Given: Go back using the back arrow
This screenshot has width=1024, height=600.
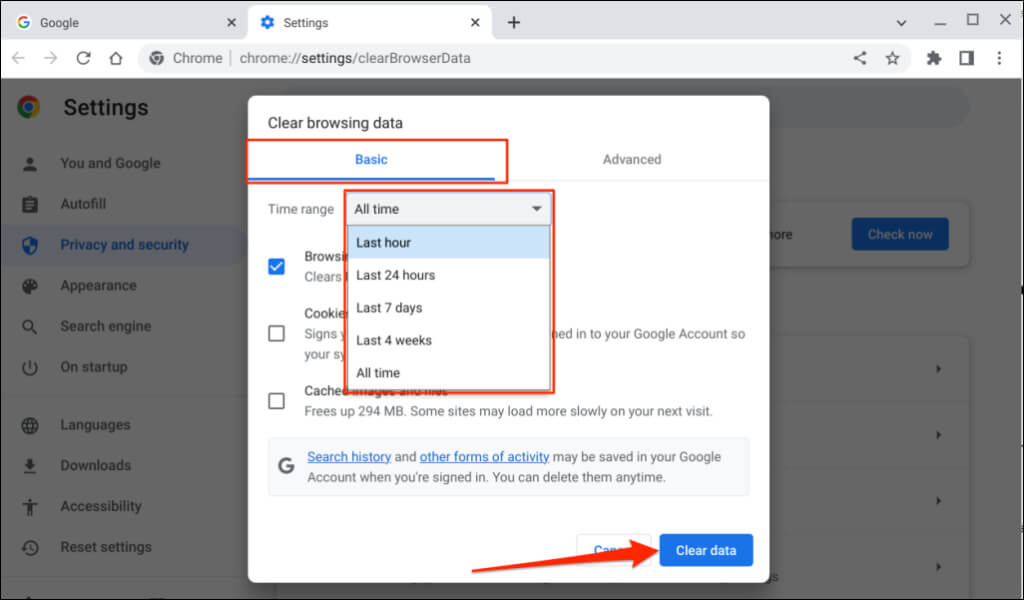Looking at the screenshot, I should coord(18,58).
